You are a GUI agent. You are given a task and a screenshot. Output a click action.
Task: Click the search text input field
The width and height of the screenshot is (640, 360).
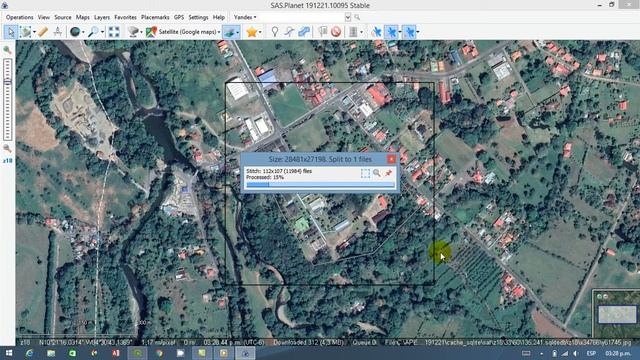pyautogui.click(x=302, y=17)
